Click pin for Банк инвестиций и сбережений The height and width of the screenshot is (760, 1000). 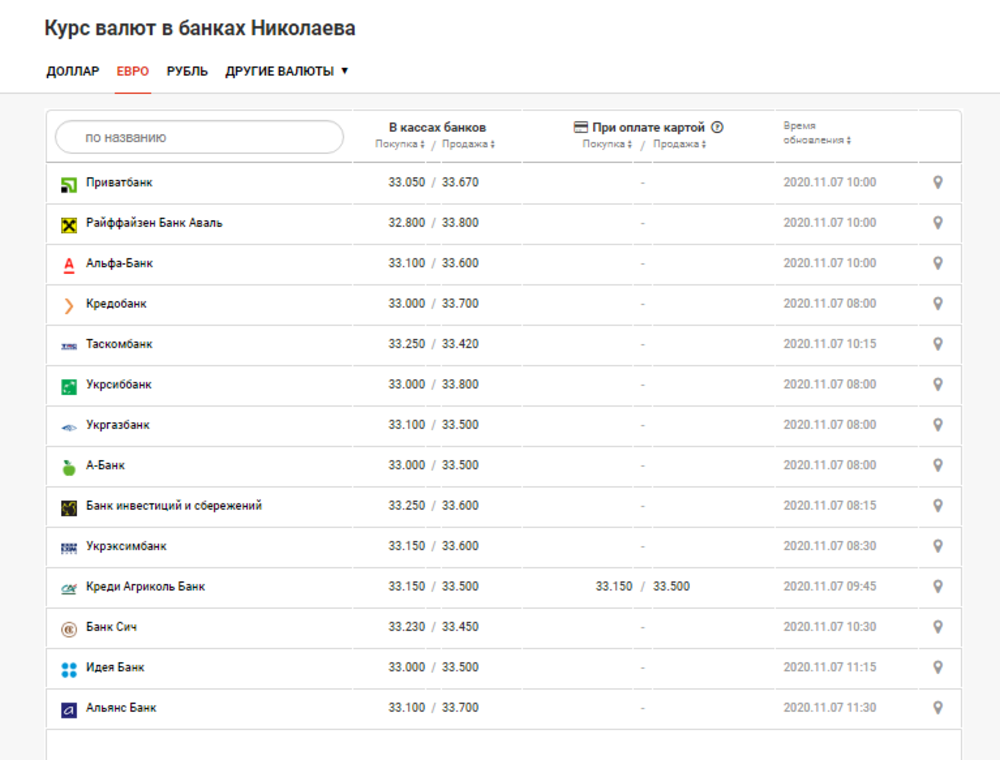pyautogui.click(x=938, y=506)
